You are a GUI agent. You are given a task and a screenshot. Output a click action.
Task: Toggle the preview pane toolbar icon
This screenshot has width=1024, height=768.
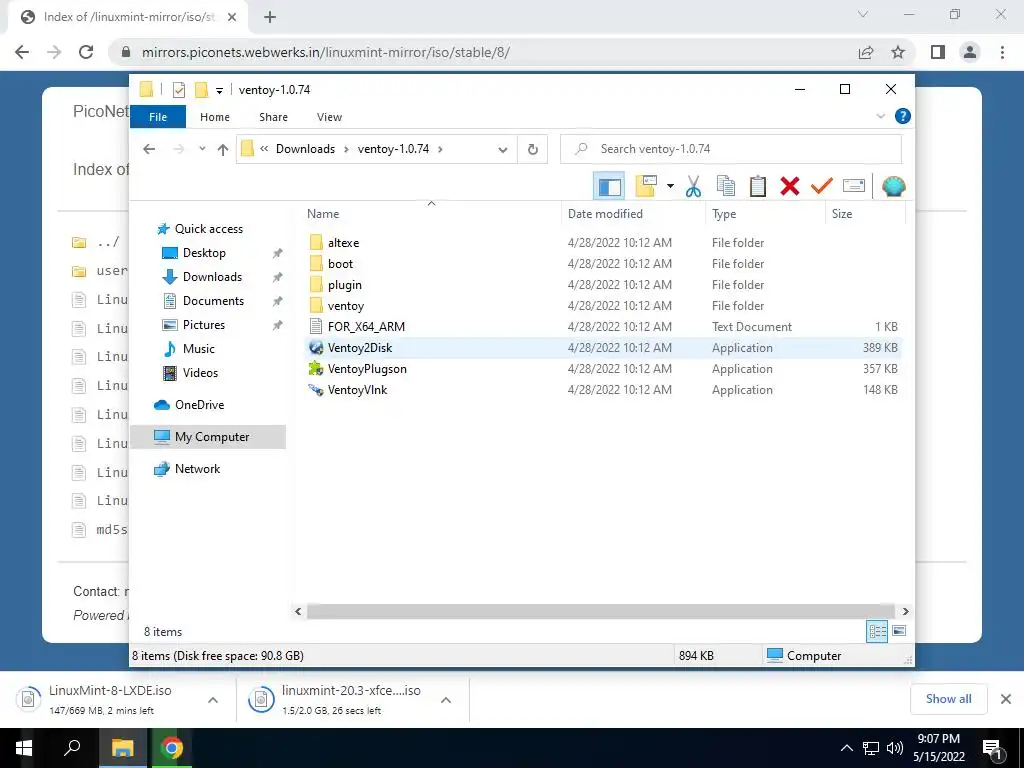[x=609, y=187]
